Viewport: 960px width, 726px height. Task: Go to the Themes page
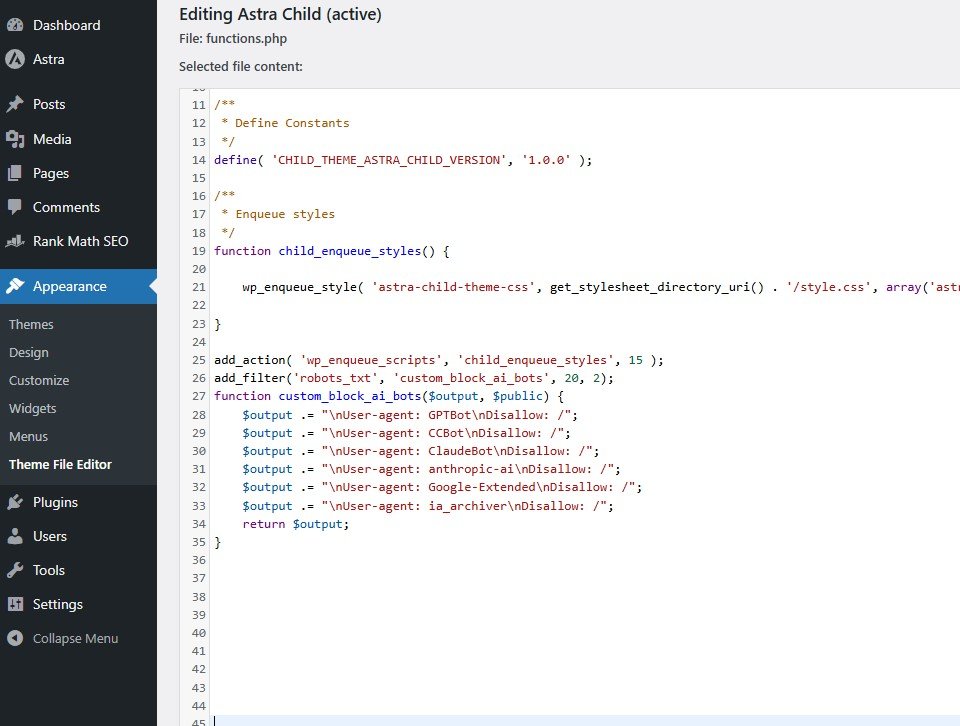[x=31, y=324]
